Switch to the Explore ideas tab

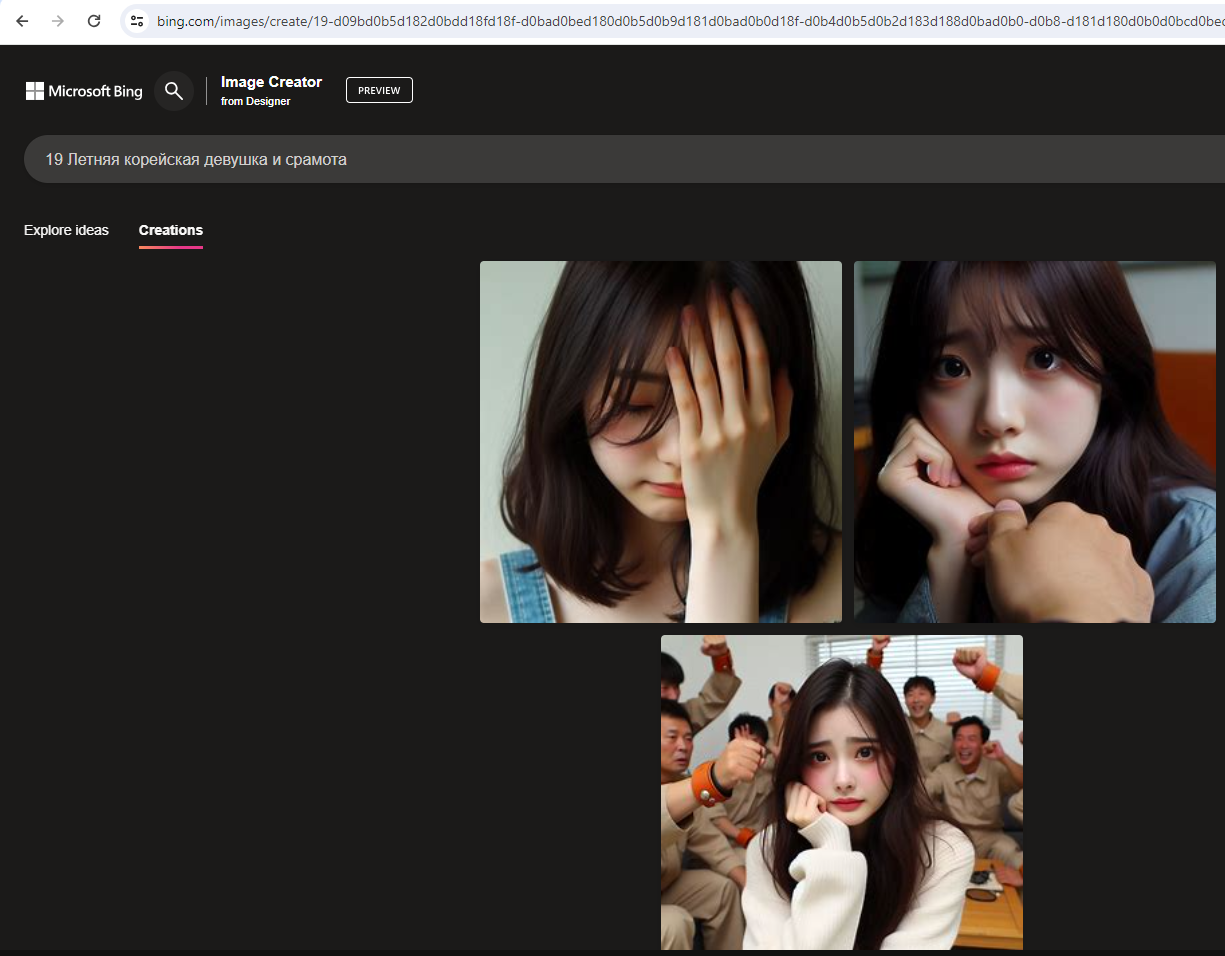click(66, 230)
